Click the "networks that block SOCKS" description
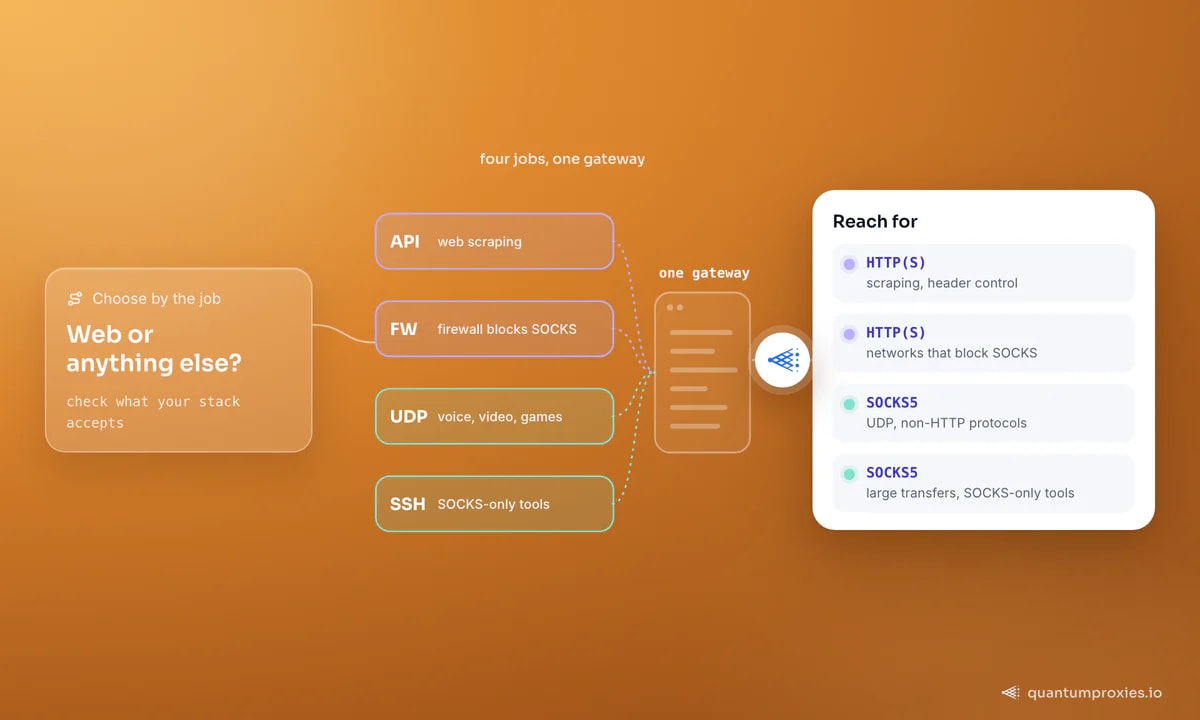The image size is (1200, 720). pyautogui.click(x=952, y=353)
